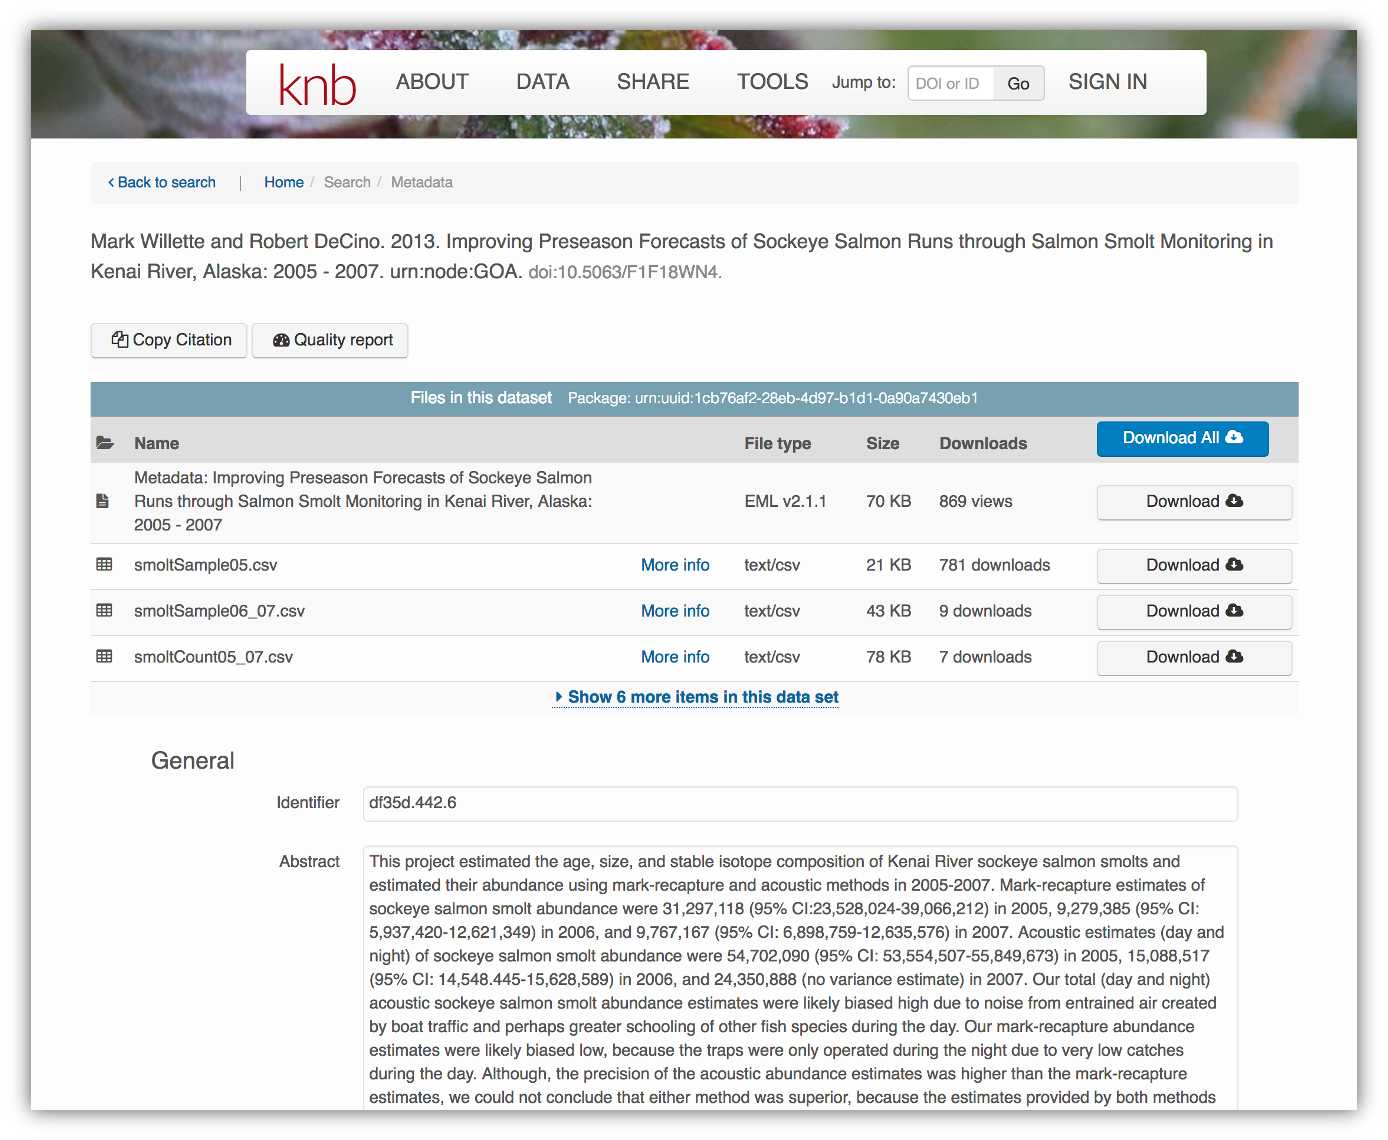Image resolution: width=1388 pixels, height=1140 pixels.
Task: Download the EML metadata file
Action: tap(1194, 502)
